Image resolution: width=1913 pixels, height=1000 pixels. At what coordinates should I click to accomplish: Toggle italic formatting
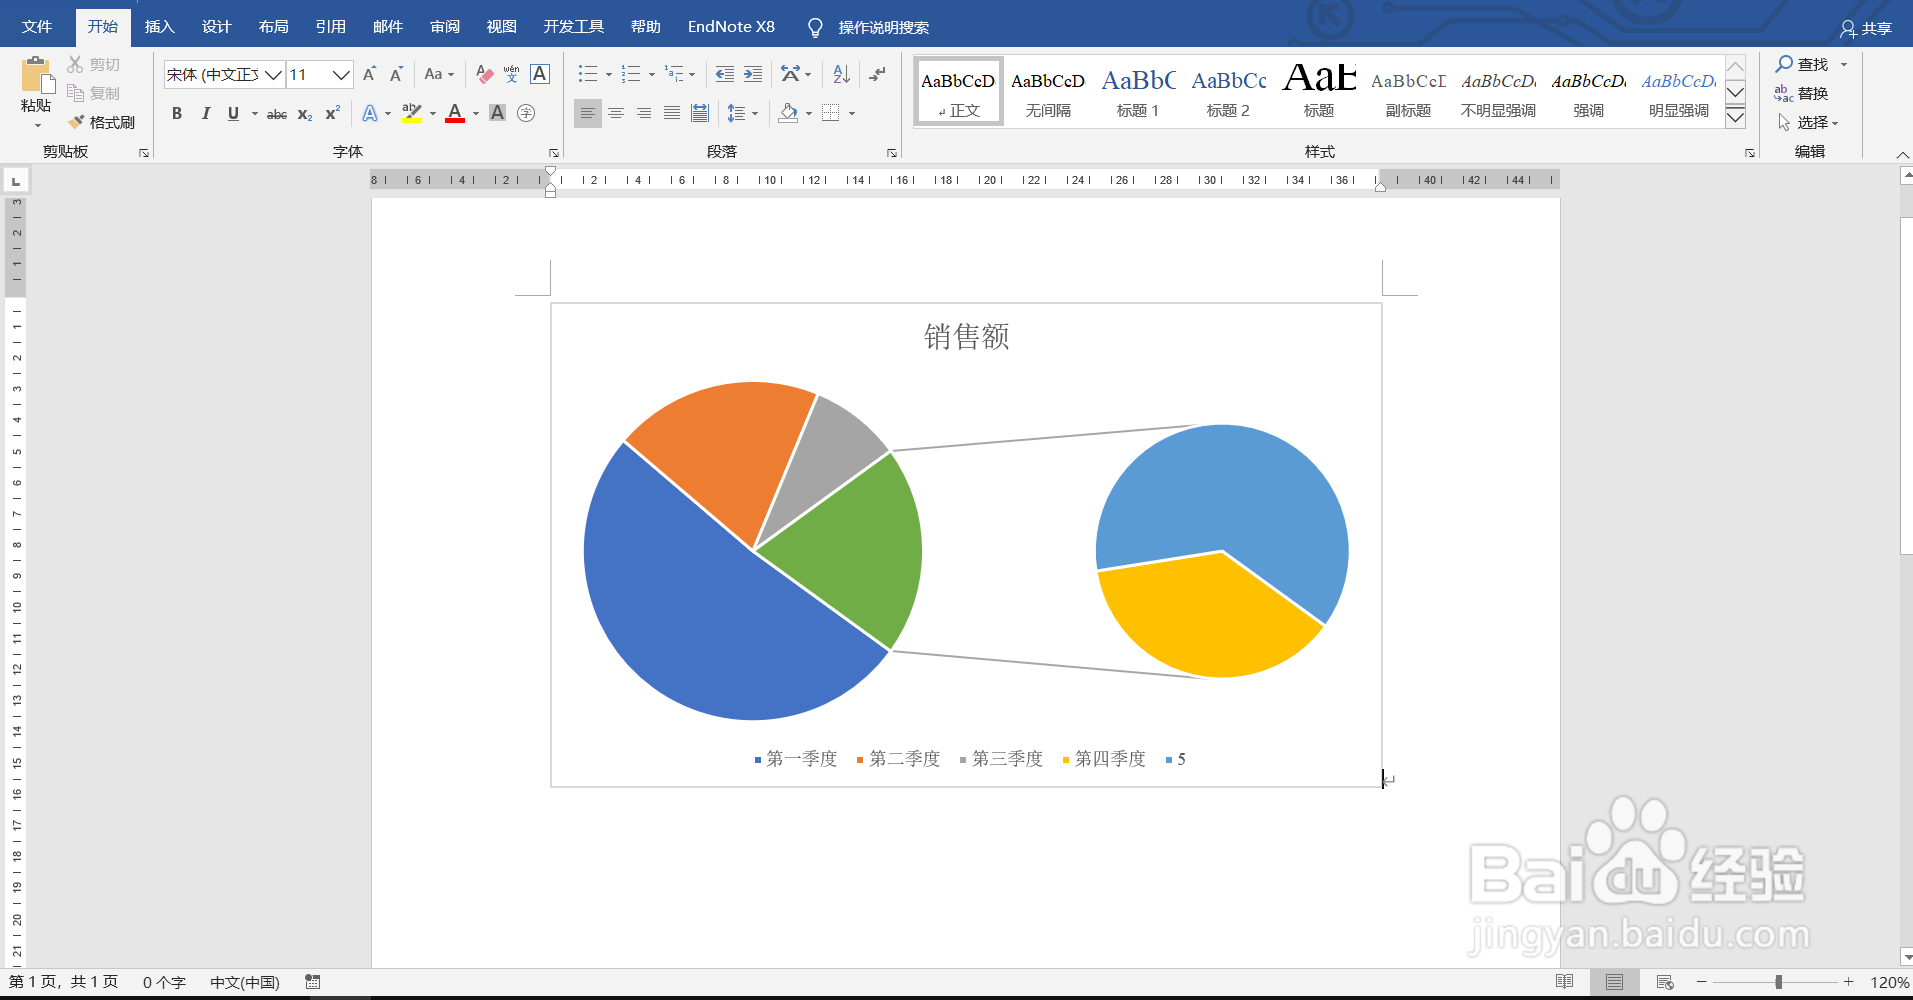[205, 114]
